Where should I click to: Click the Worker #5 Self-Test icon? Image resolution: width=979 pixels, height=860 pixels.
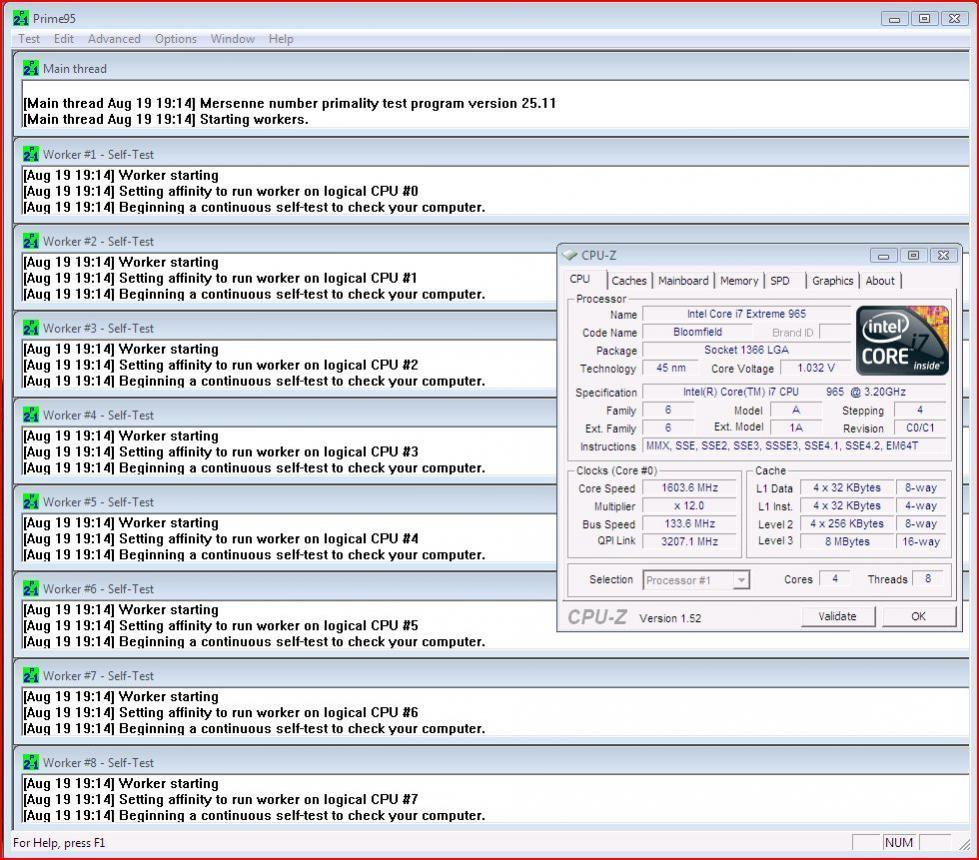pos(31,501)
